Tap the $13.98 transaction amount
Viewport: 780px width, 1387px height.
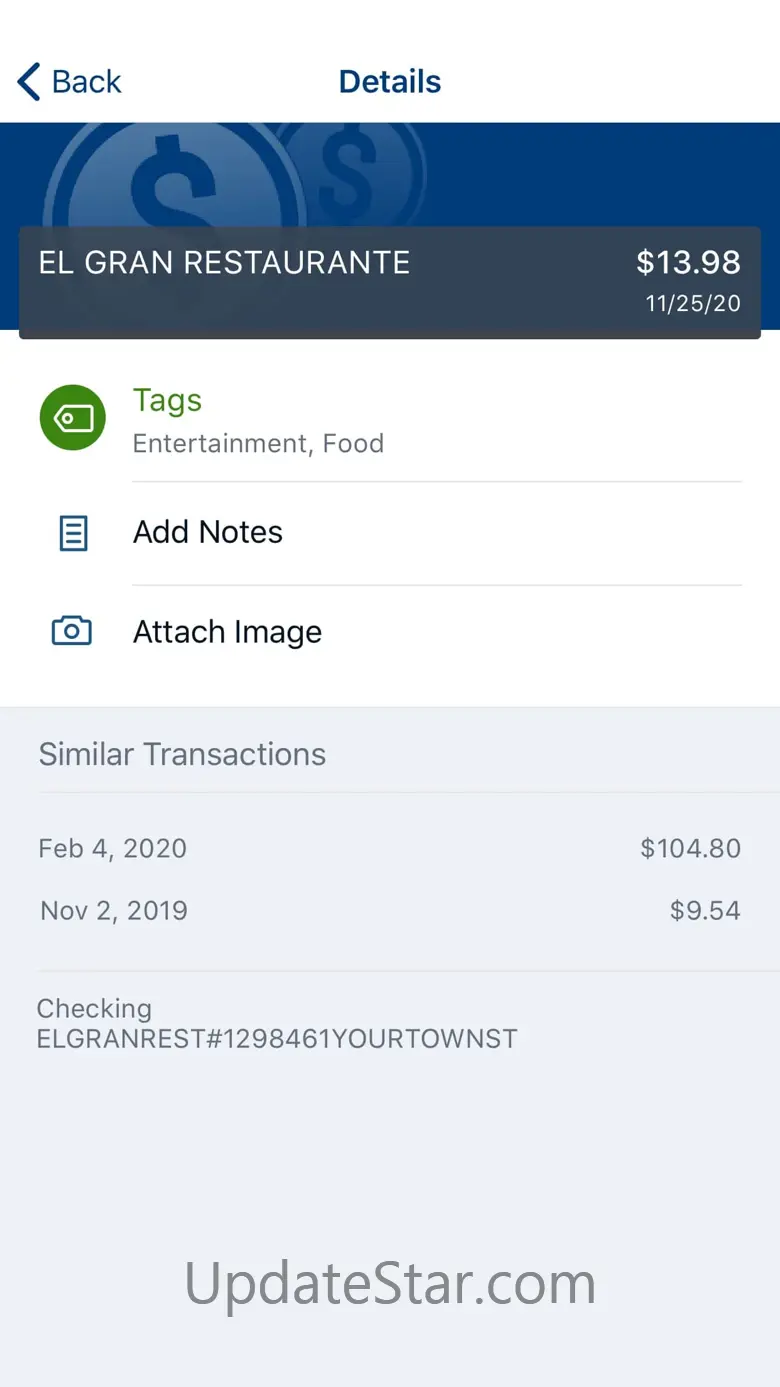pyautogui.click(x=688, y=263)
